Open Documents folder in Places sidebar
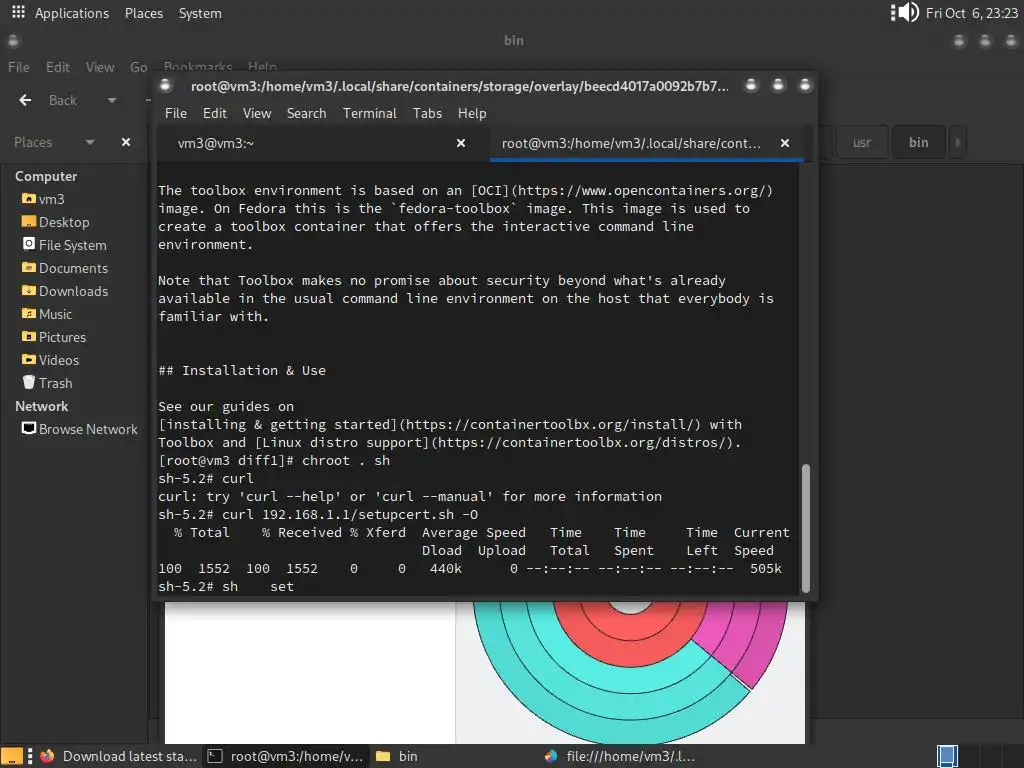The width and height of the screenshot is (1024, 768). (x=65, y=268)
